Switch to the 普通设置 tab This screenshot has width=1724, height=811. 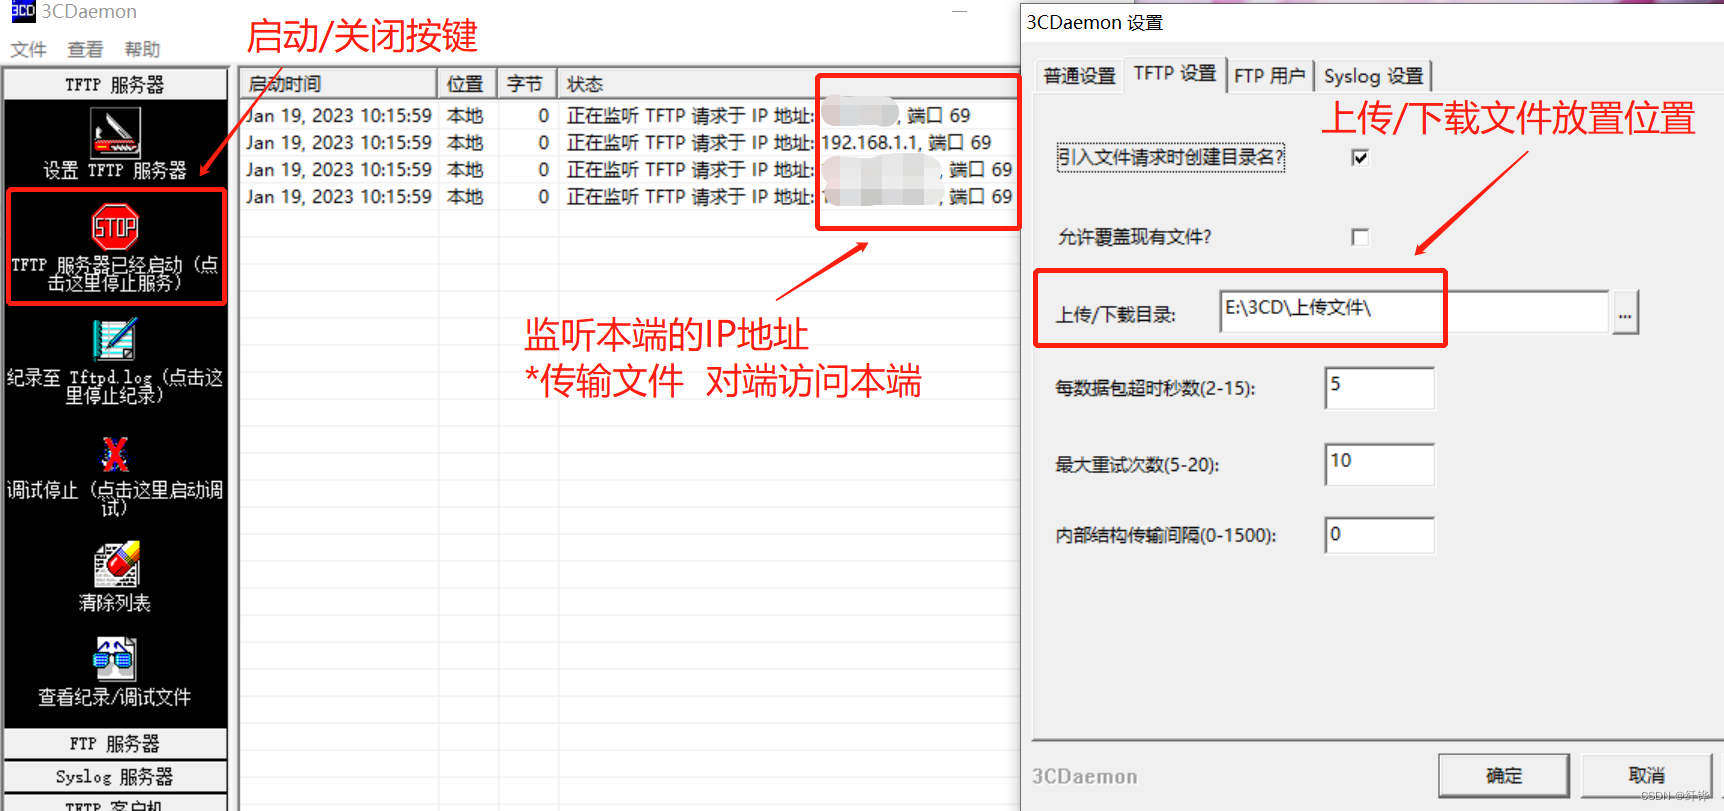[x=1079, y=76]
